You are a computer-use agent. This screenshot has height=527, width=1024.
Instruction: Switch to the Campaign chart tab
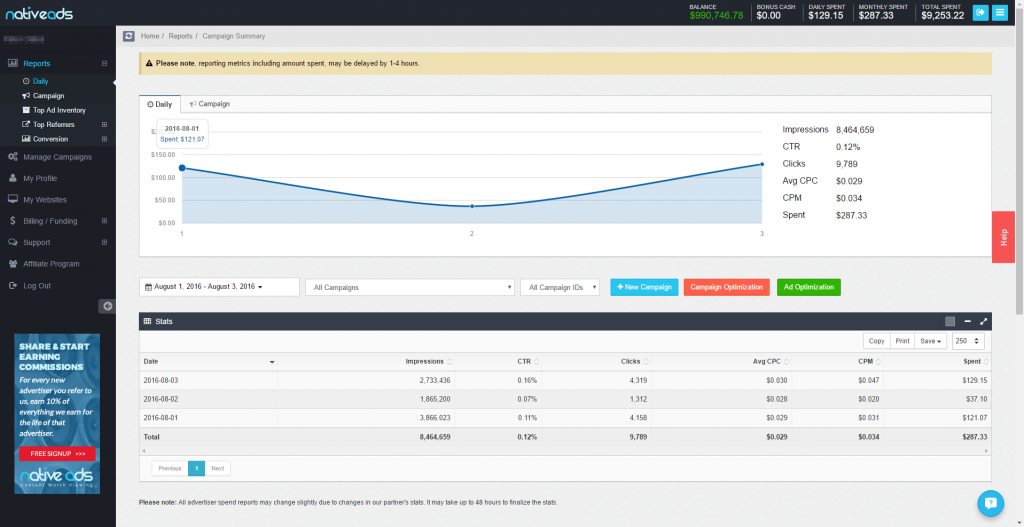[210, 104]
